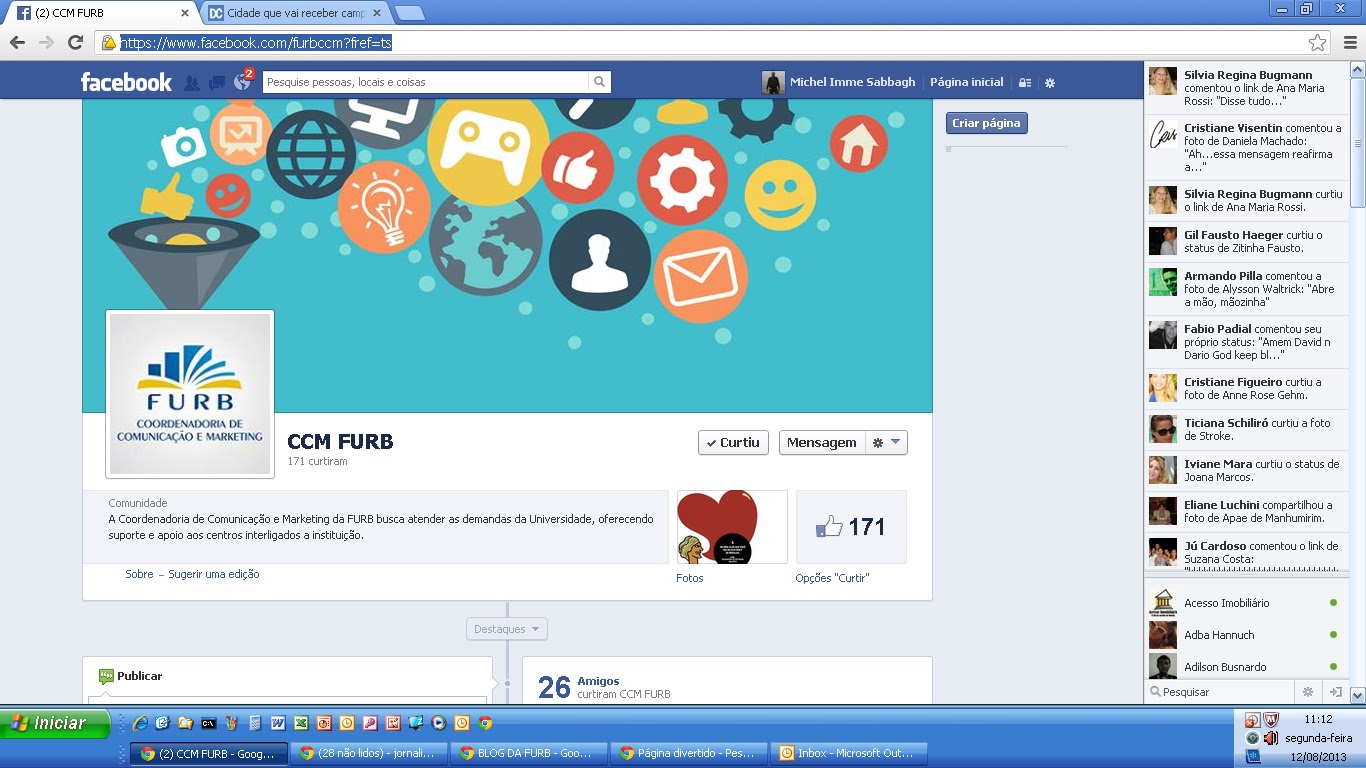Click Eliane Luchini ticker entry
1366x768 pixels.
click(1247, 511)
